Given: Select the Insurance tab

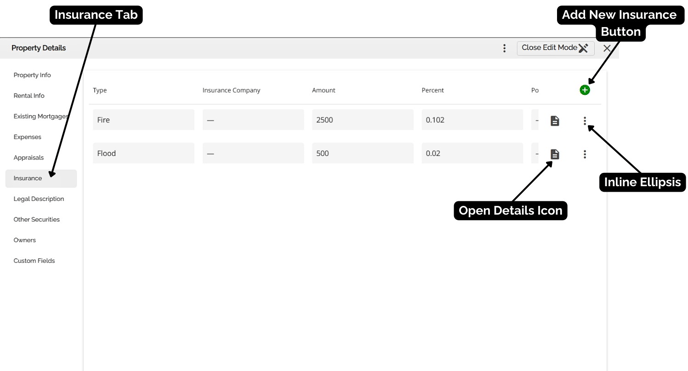Looking at the screenshot, I should click(x=41, y=178).
